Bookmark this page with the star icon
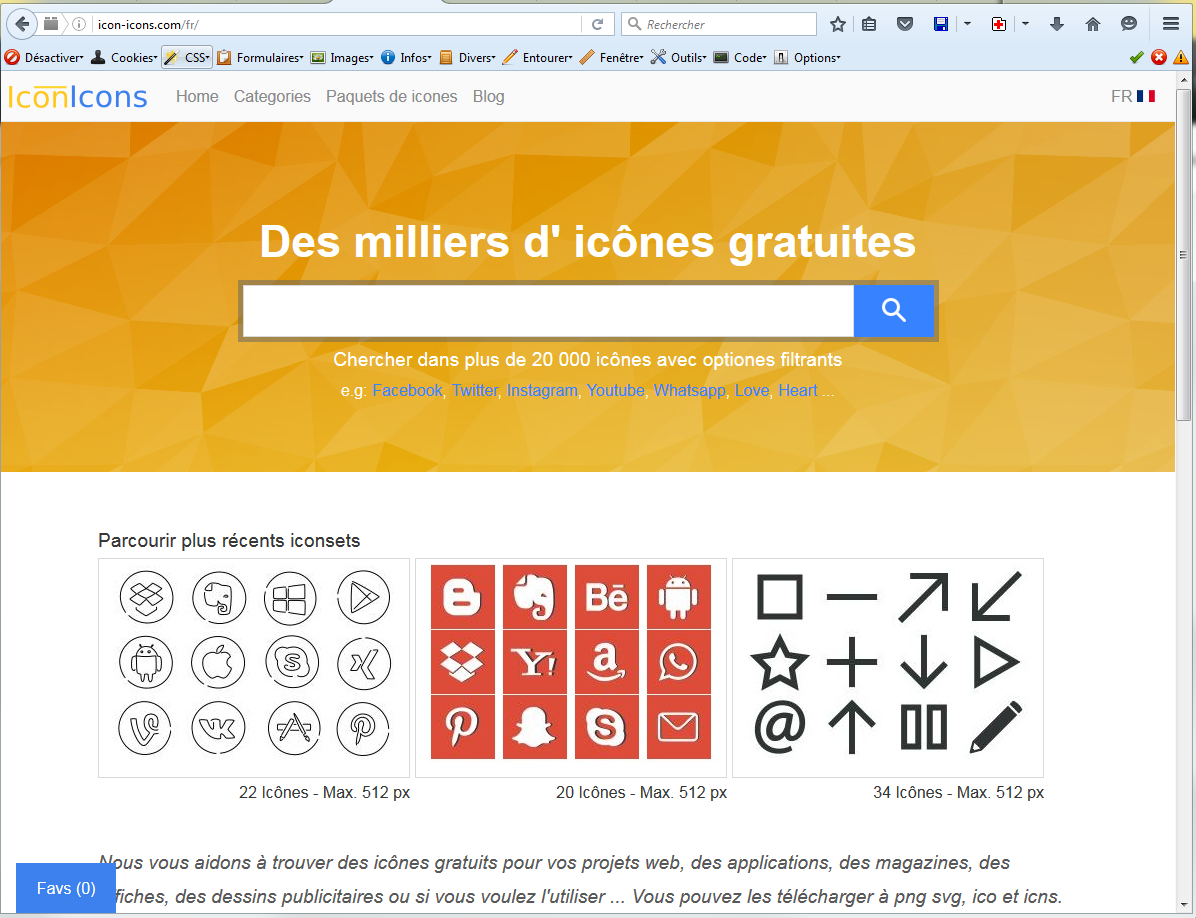Viewport: 1196px width, 918px height. coord(838,24)
